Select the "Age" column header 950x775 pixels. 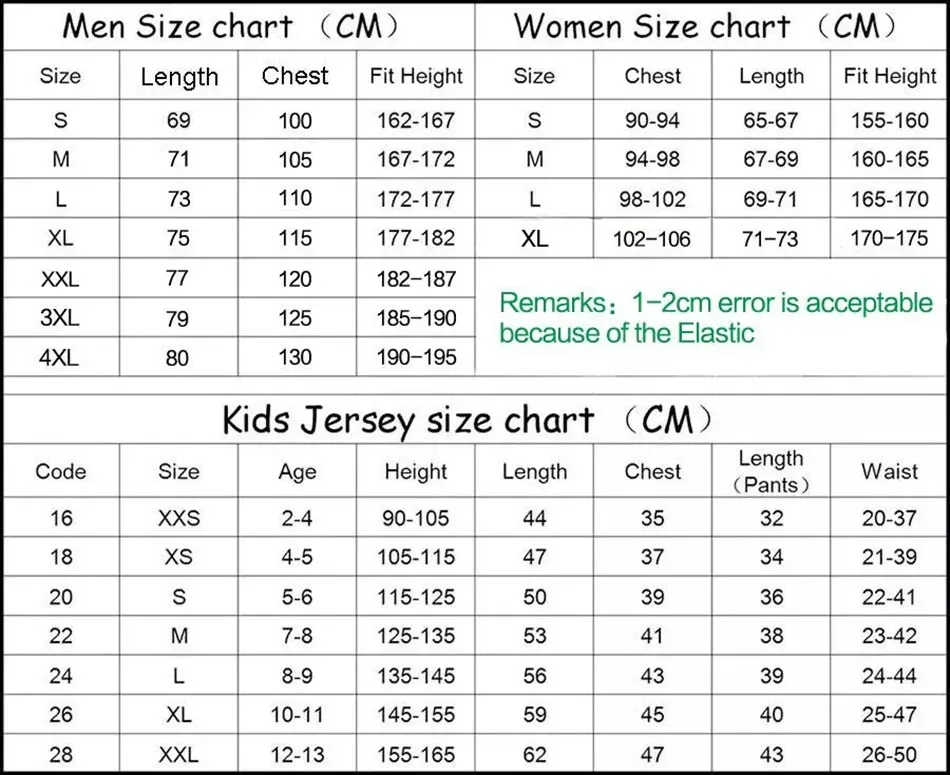pyautogui.click(x=297, y=471)
